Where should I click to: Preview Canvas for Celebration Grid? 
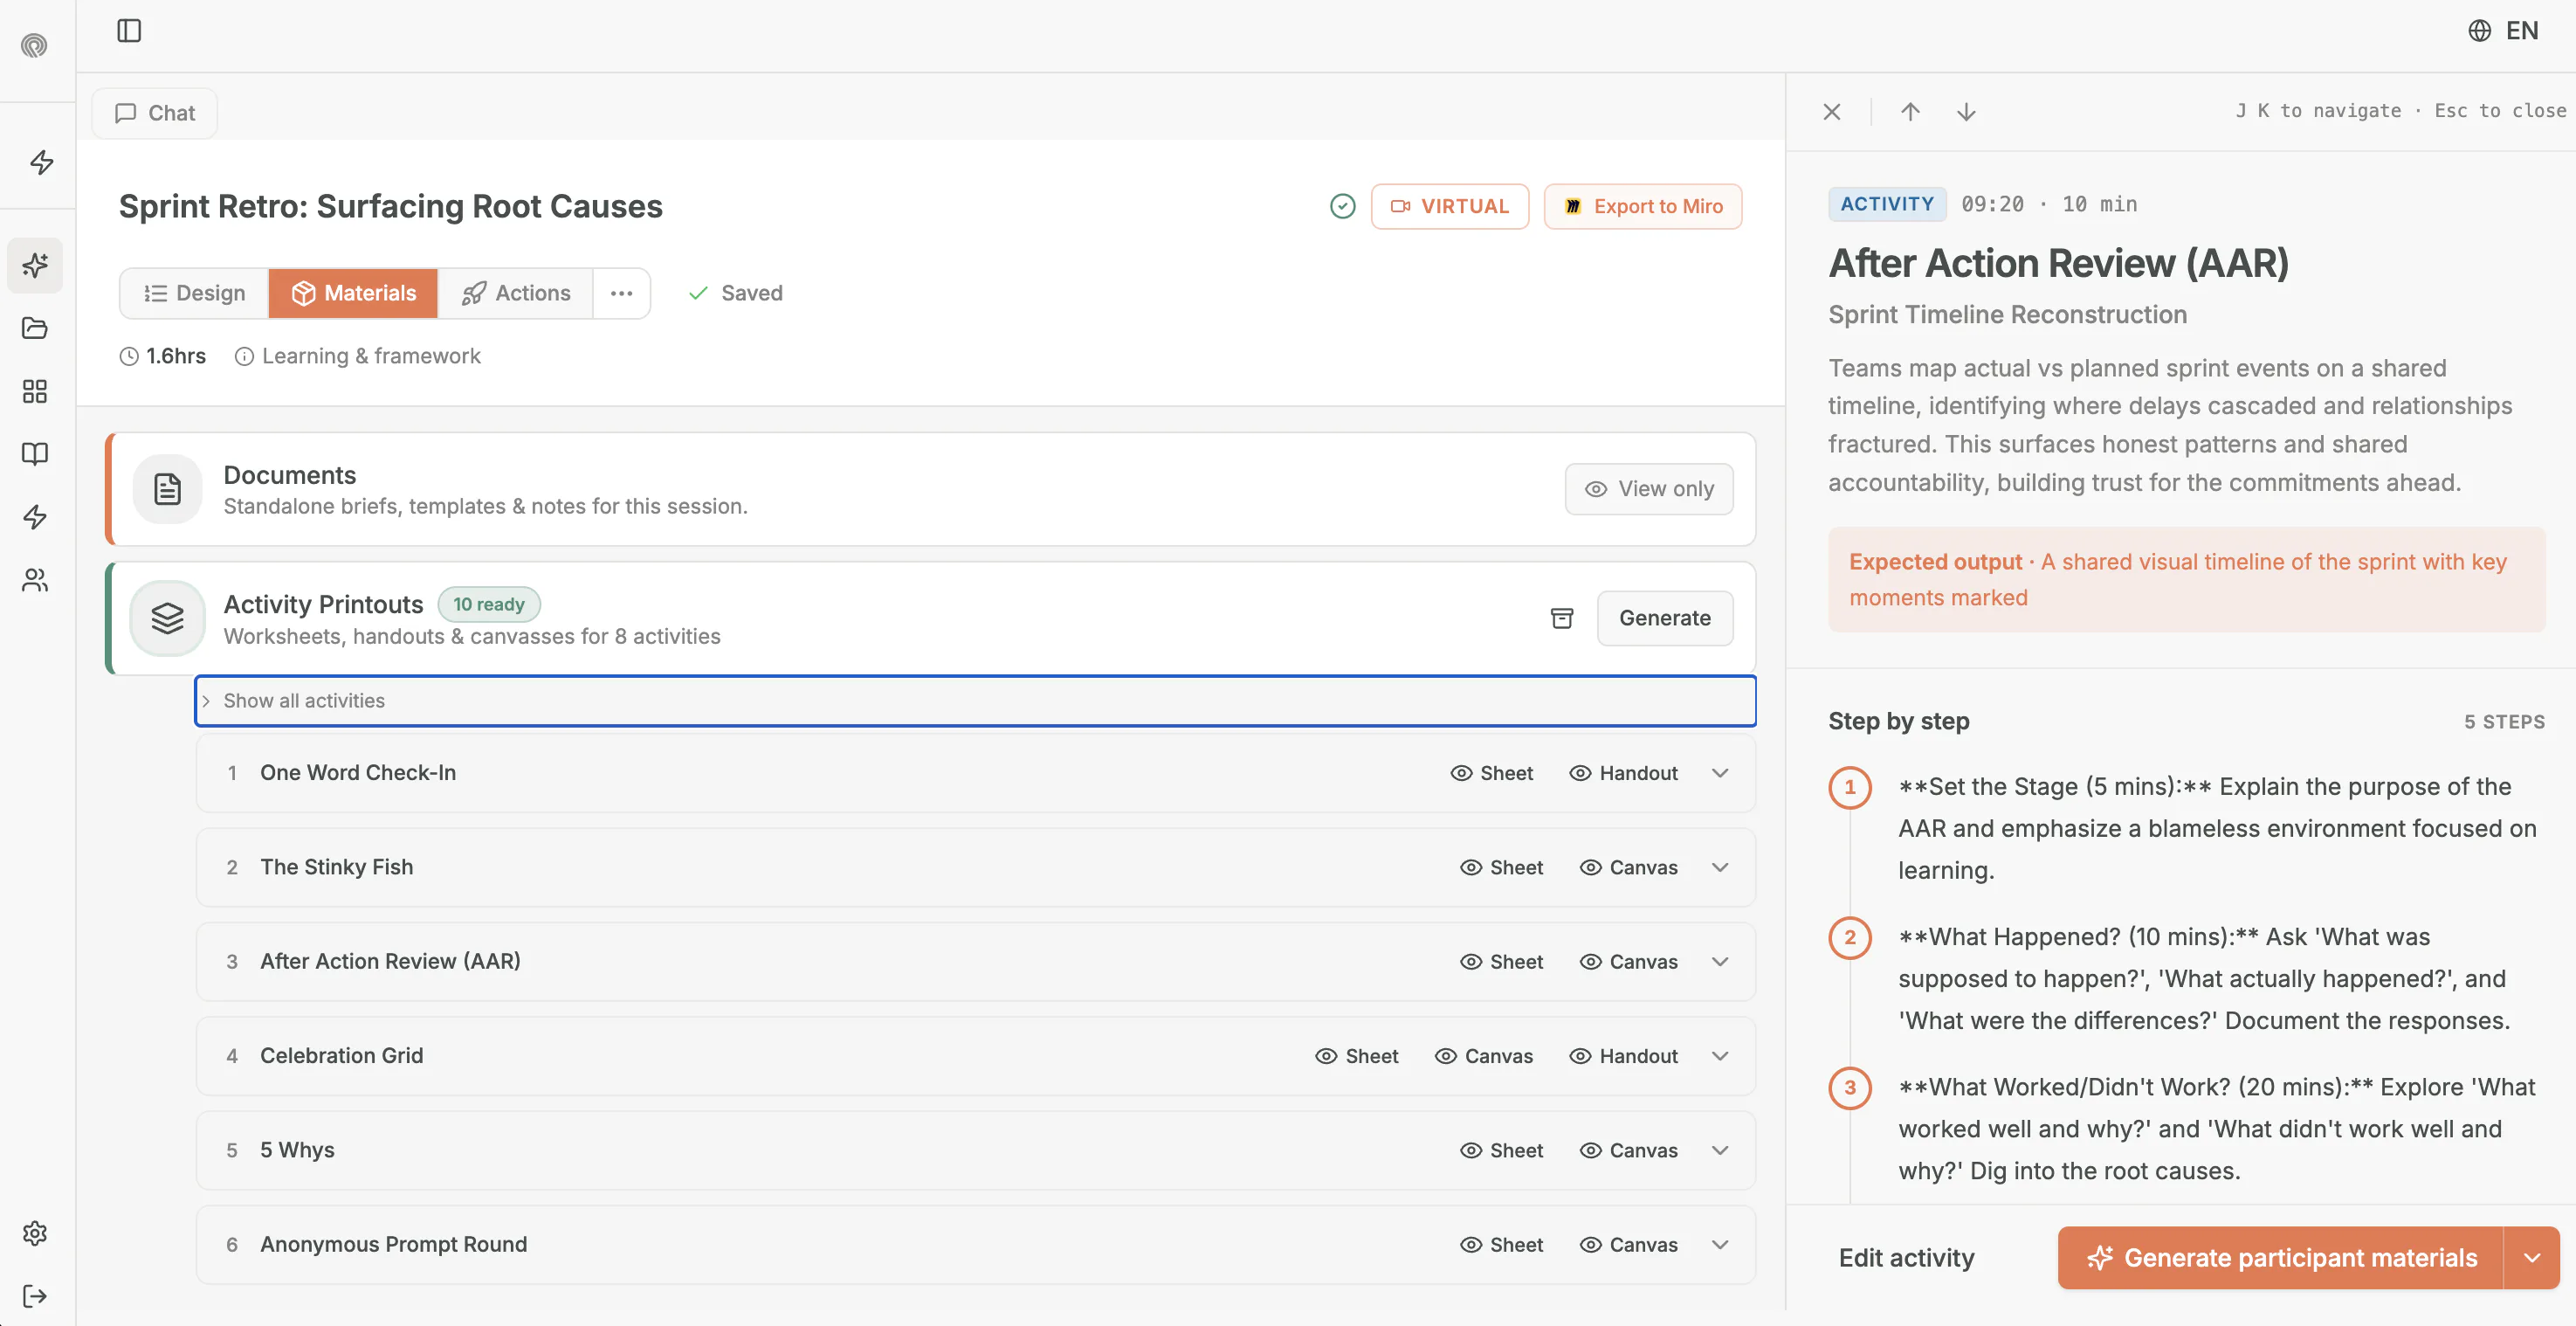pyautogui.click(x=1483, y=1056)
